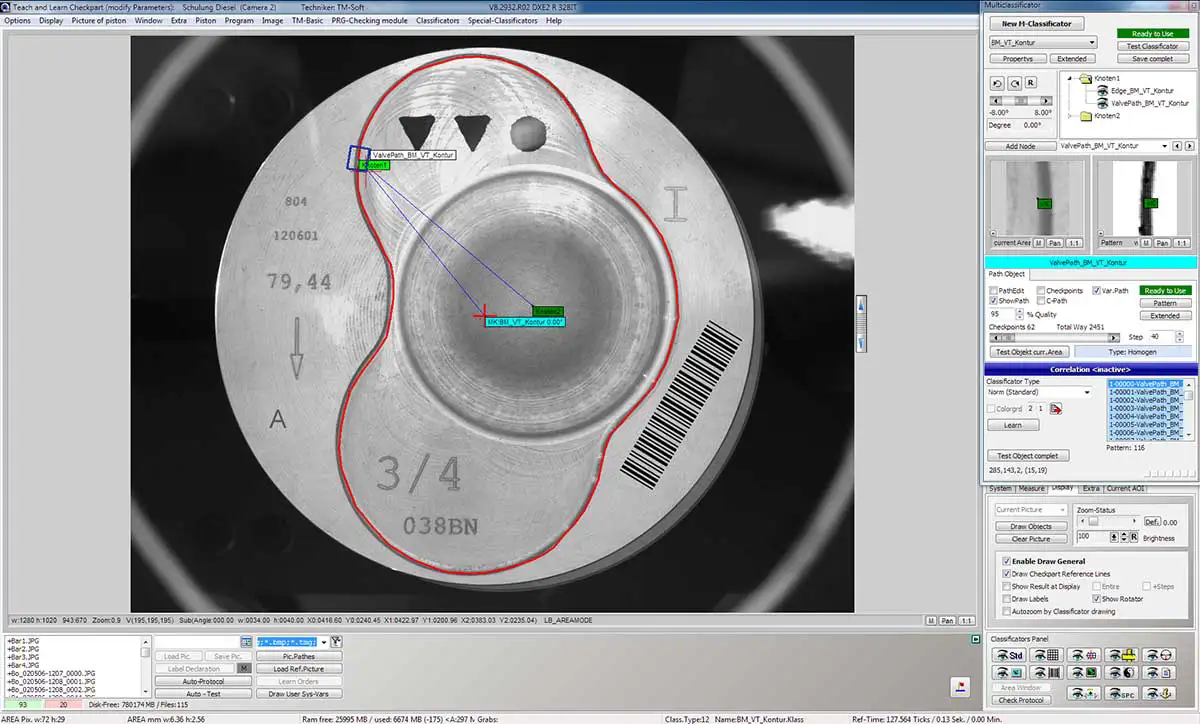Click the Test Object complet button
1200x724 pixels.
tap(1028, 456)
